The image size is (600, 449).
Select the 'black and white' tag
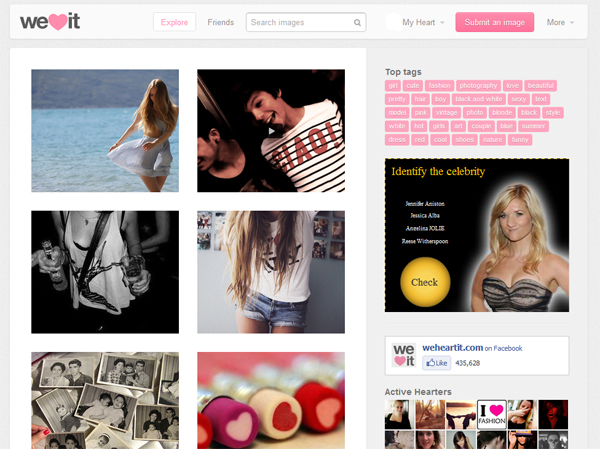478,99
